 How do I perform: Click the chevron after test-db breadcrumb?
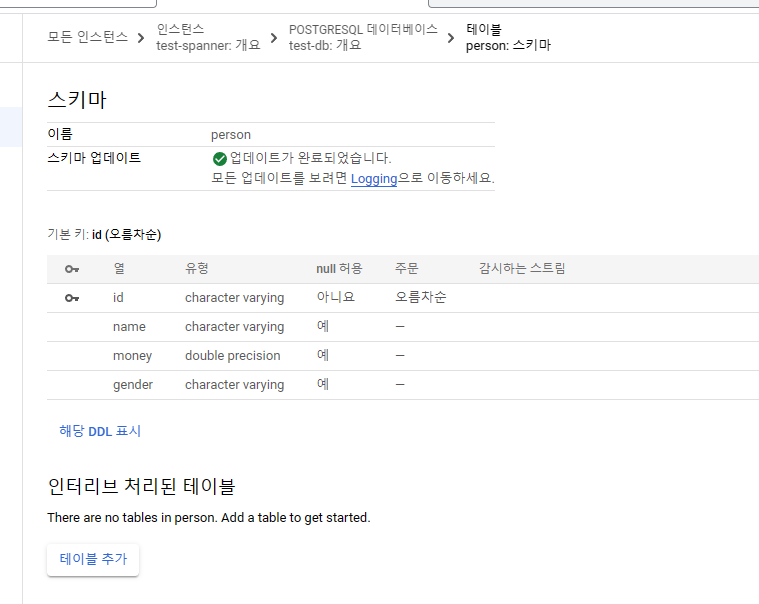click(451, 38)
